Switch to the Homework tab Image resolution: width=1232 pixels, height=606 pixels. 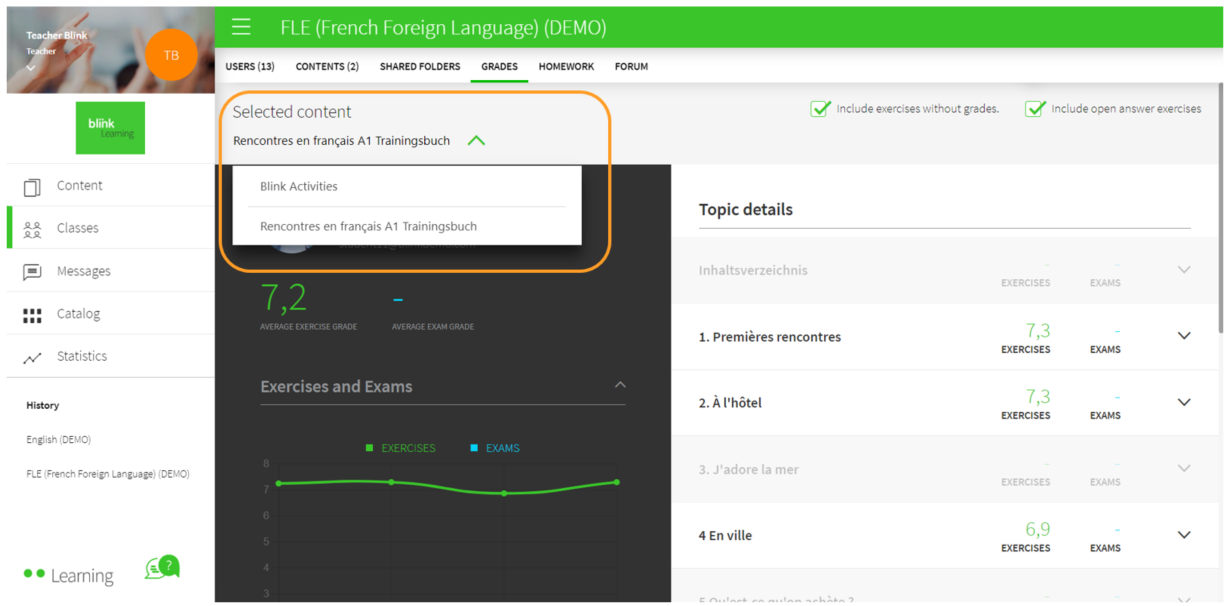coord(566,66)
